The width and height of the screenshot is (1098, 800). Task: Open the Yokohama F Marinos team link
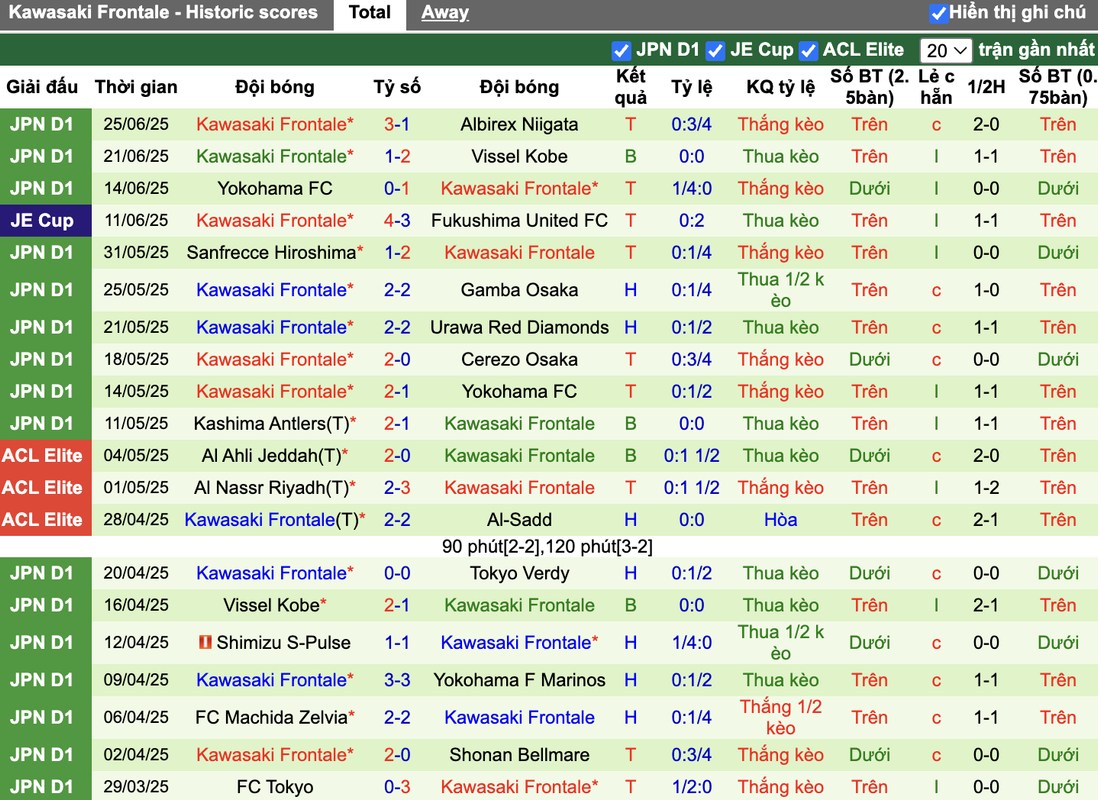point(520,680)
